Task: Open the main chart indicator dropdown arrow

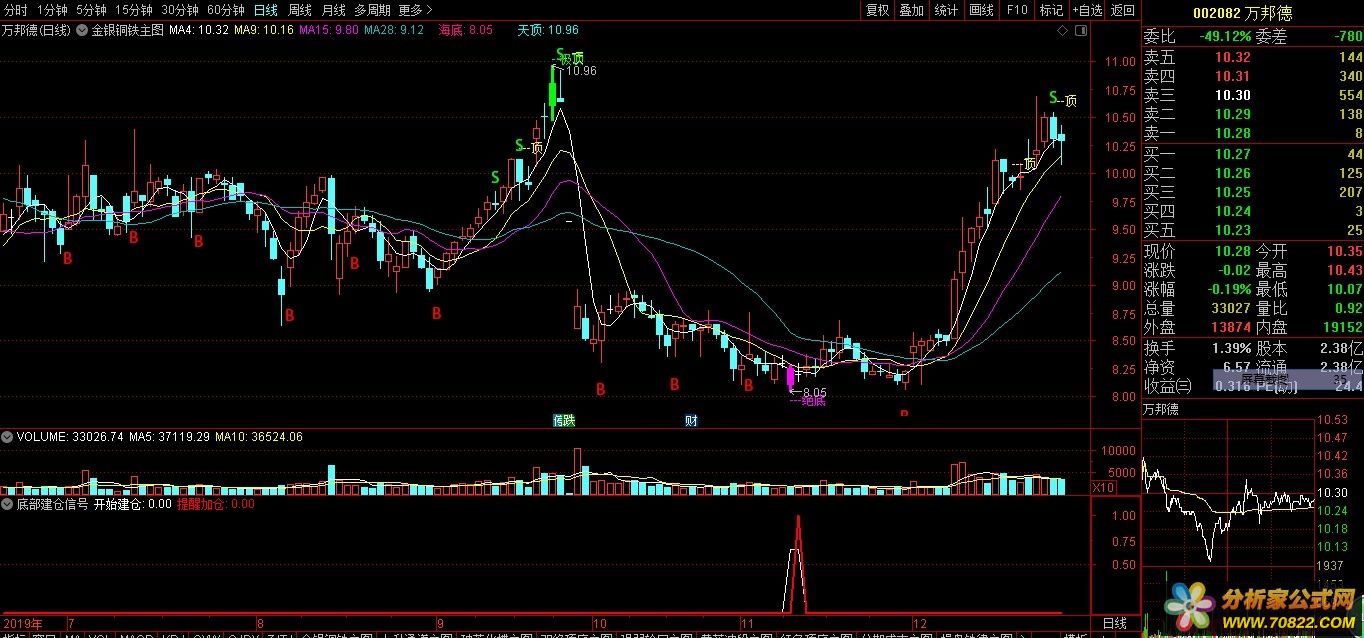Action: point(83,30)
